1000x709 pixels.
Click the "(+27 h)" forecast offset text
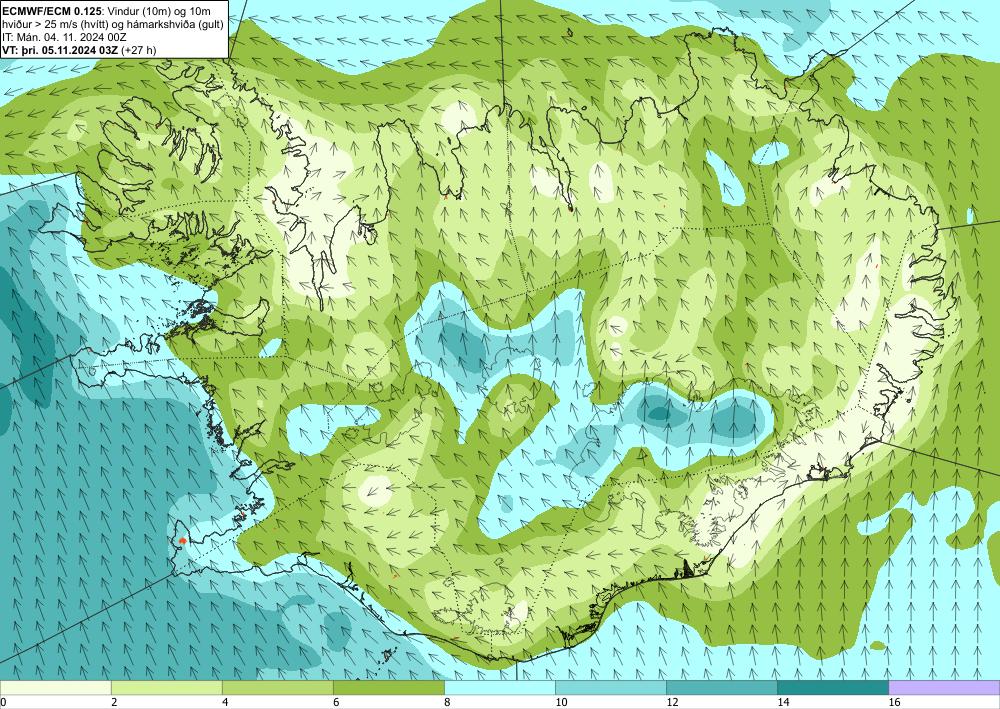138,50
